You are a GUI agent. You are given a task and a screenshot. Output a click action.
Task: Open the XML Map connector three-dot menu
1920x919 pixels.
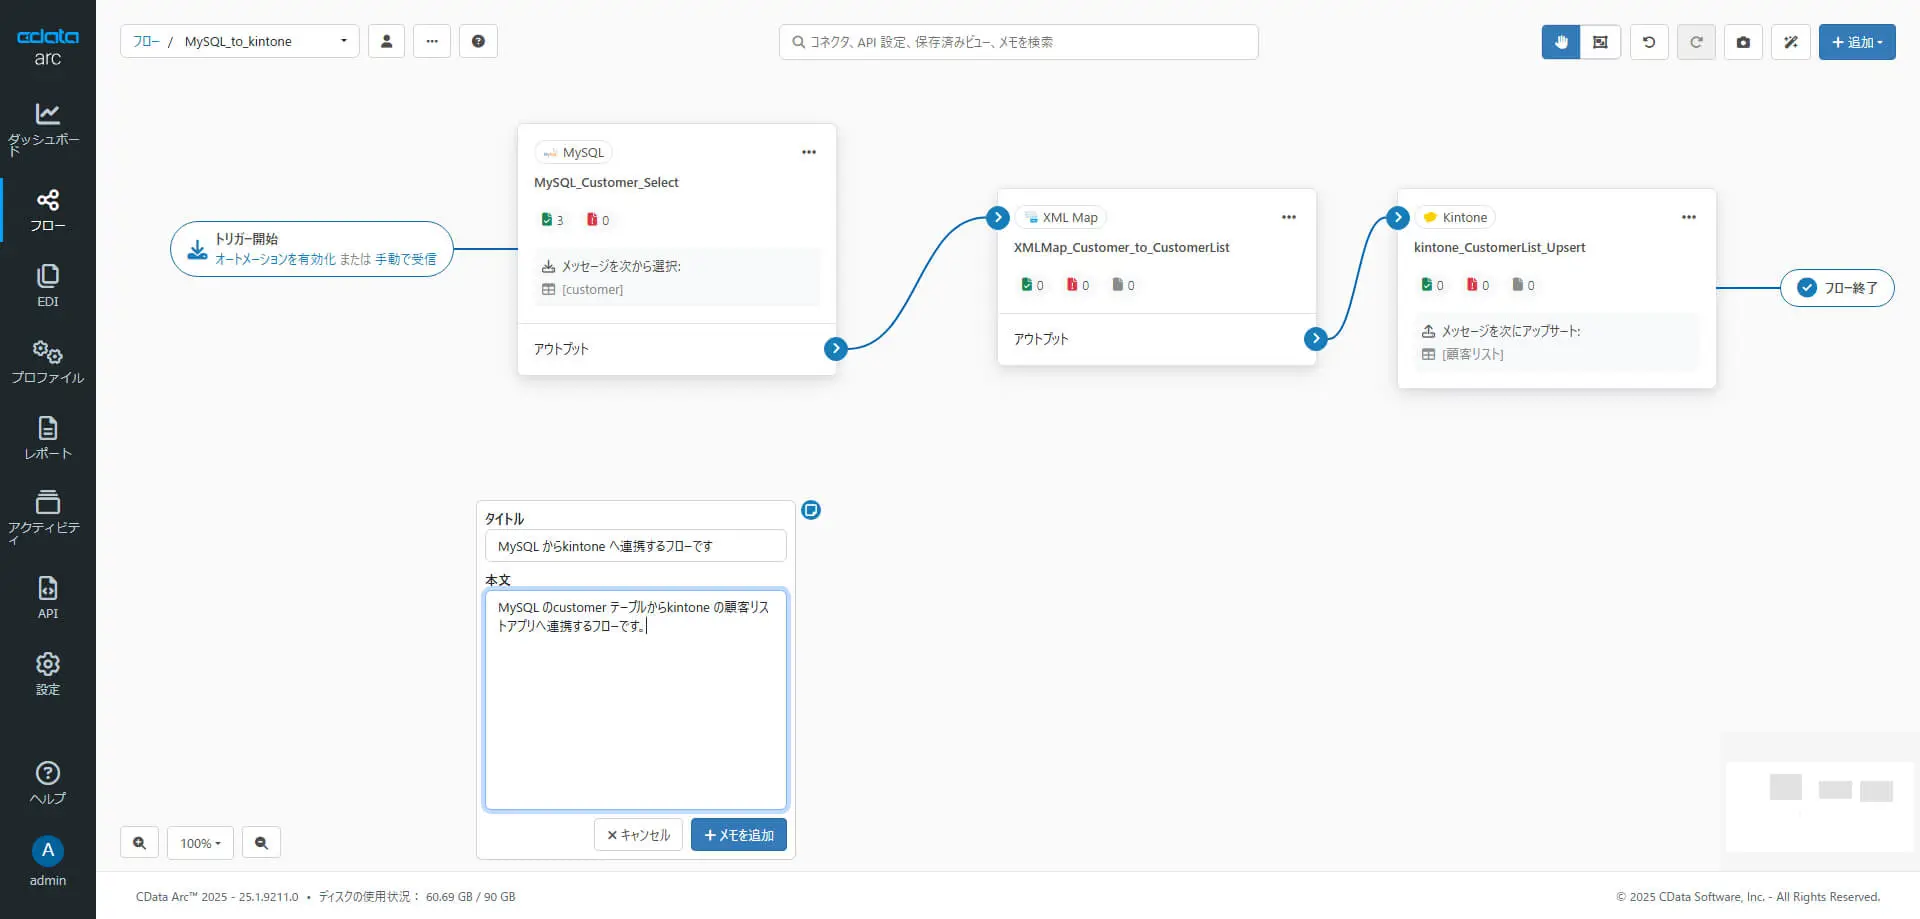click(x=1289, y=217)
